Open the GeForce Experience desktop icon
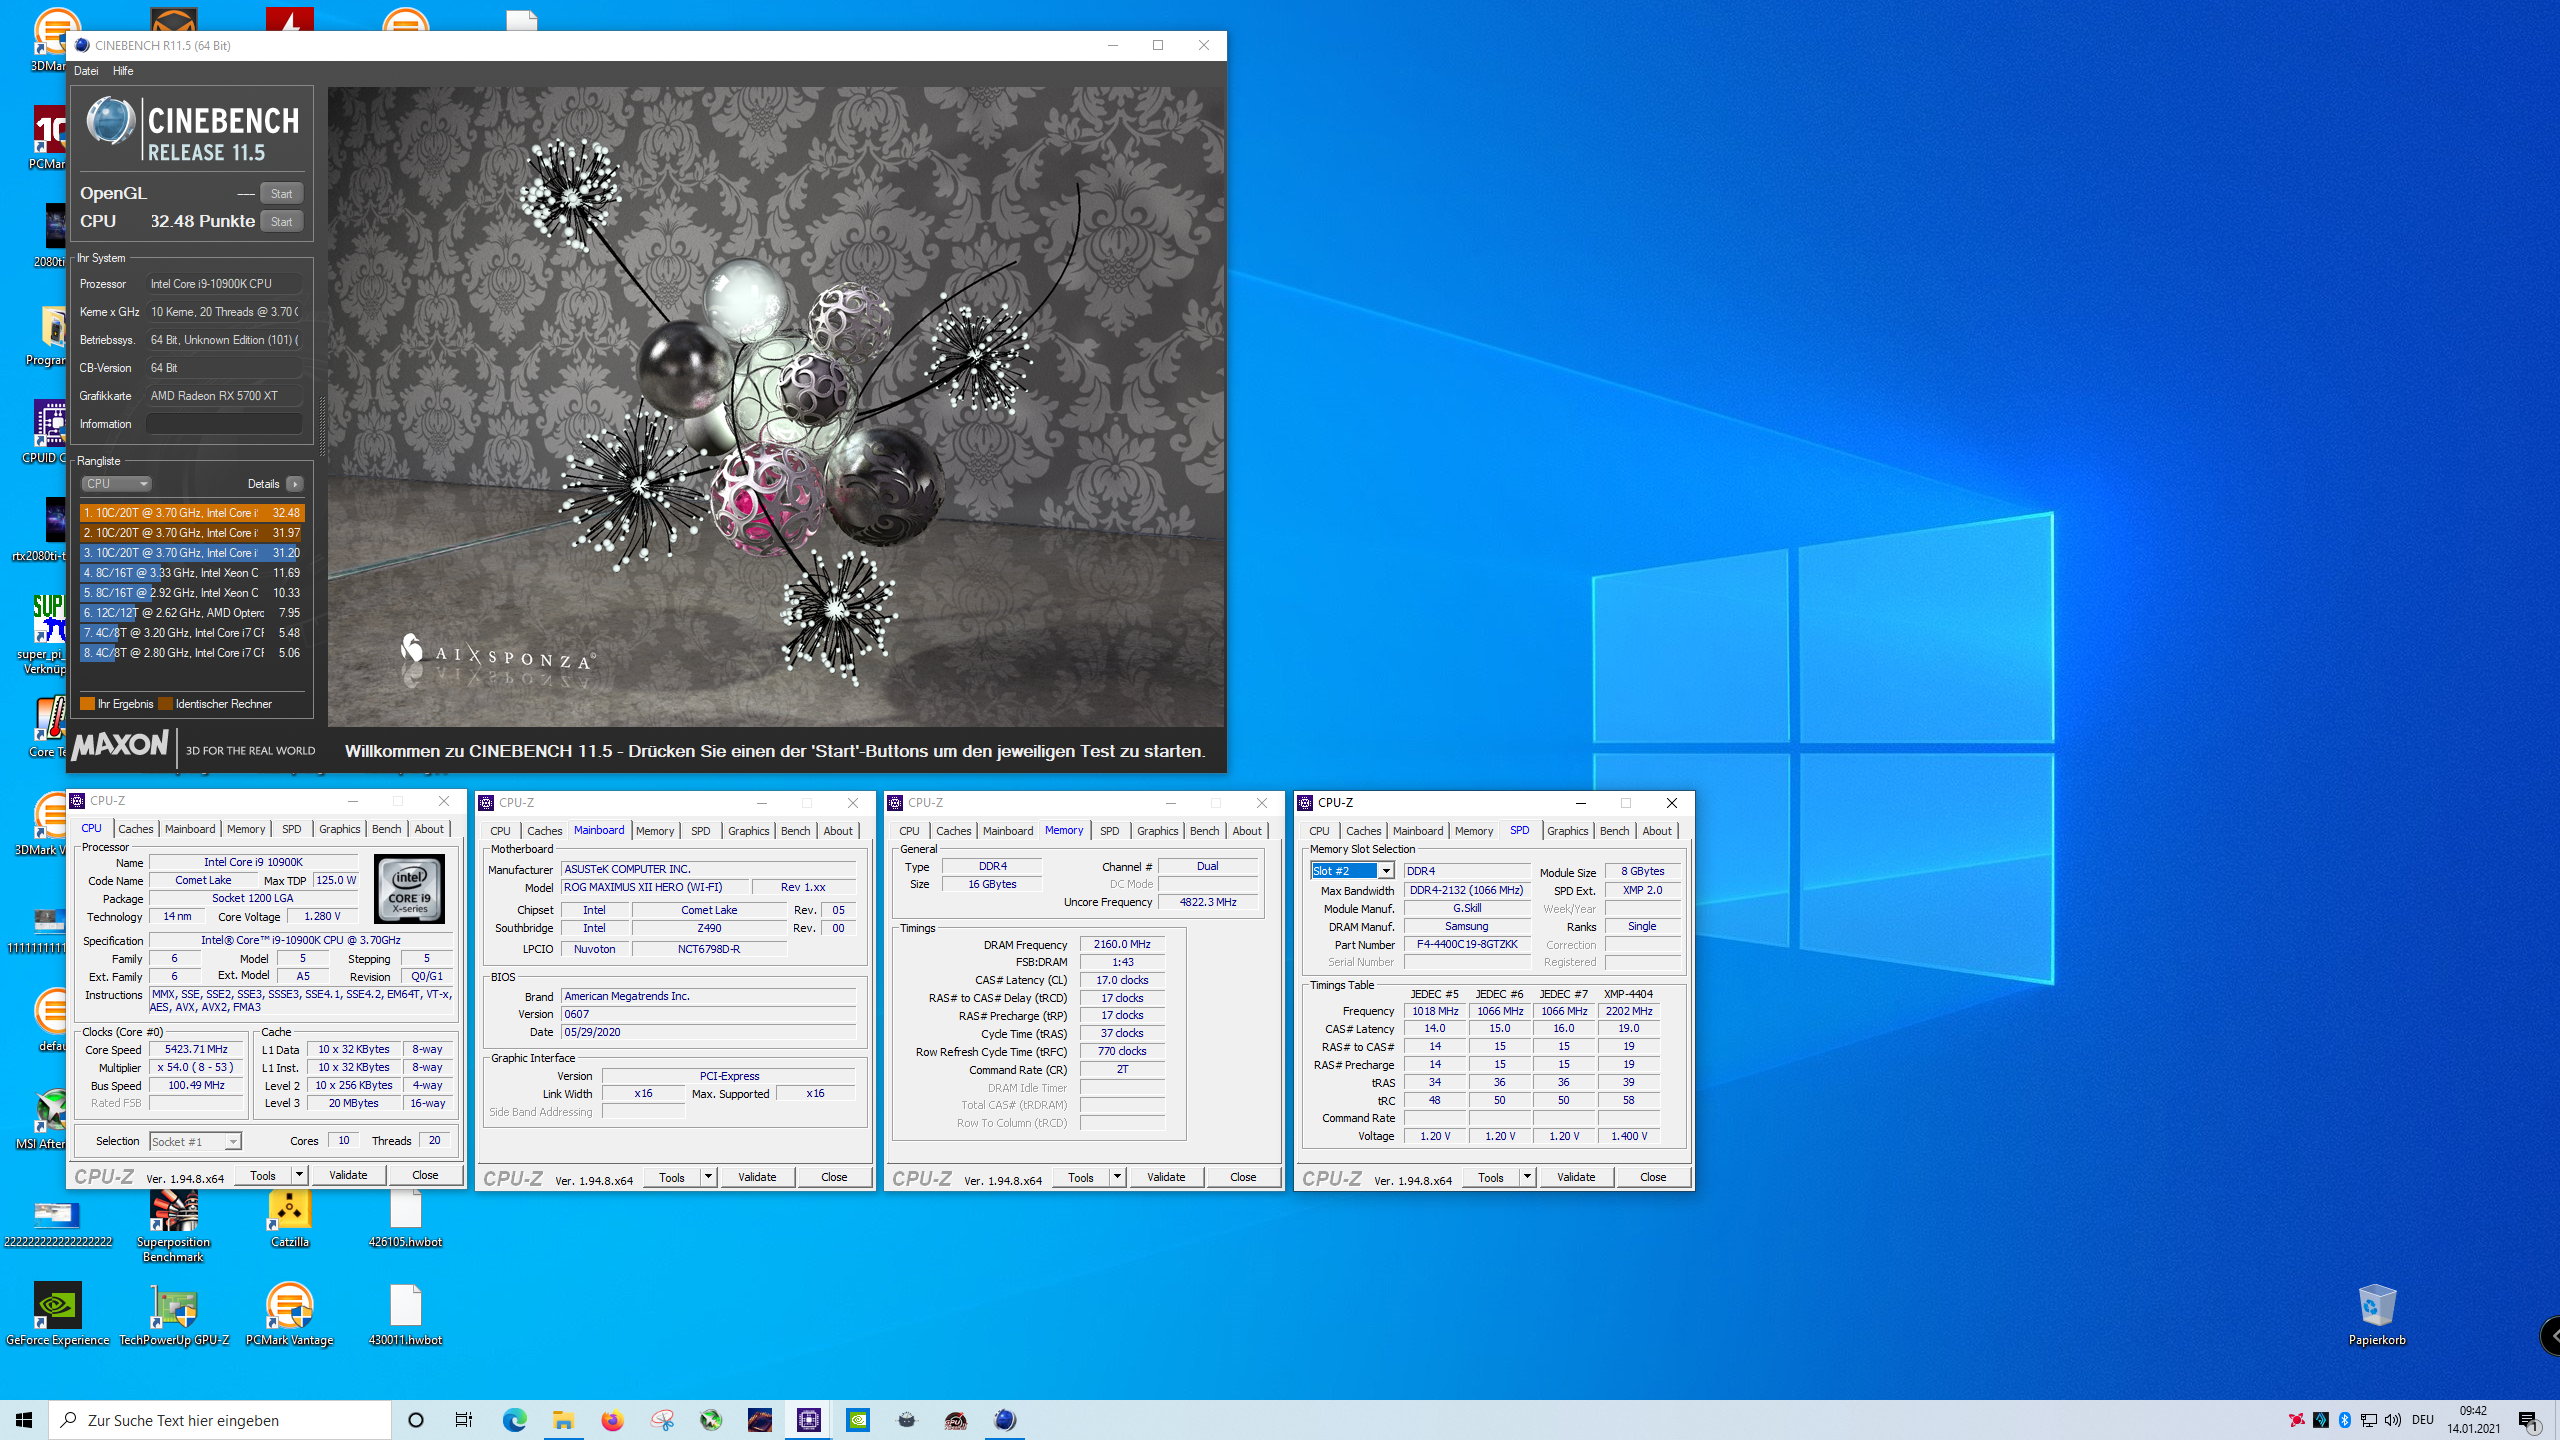Image resolution: width=2560 pixels, height=1440 pixels. tap(57, 1315)
